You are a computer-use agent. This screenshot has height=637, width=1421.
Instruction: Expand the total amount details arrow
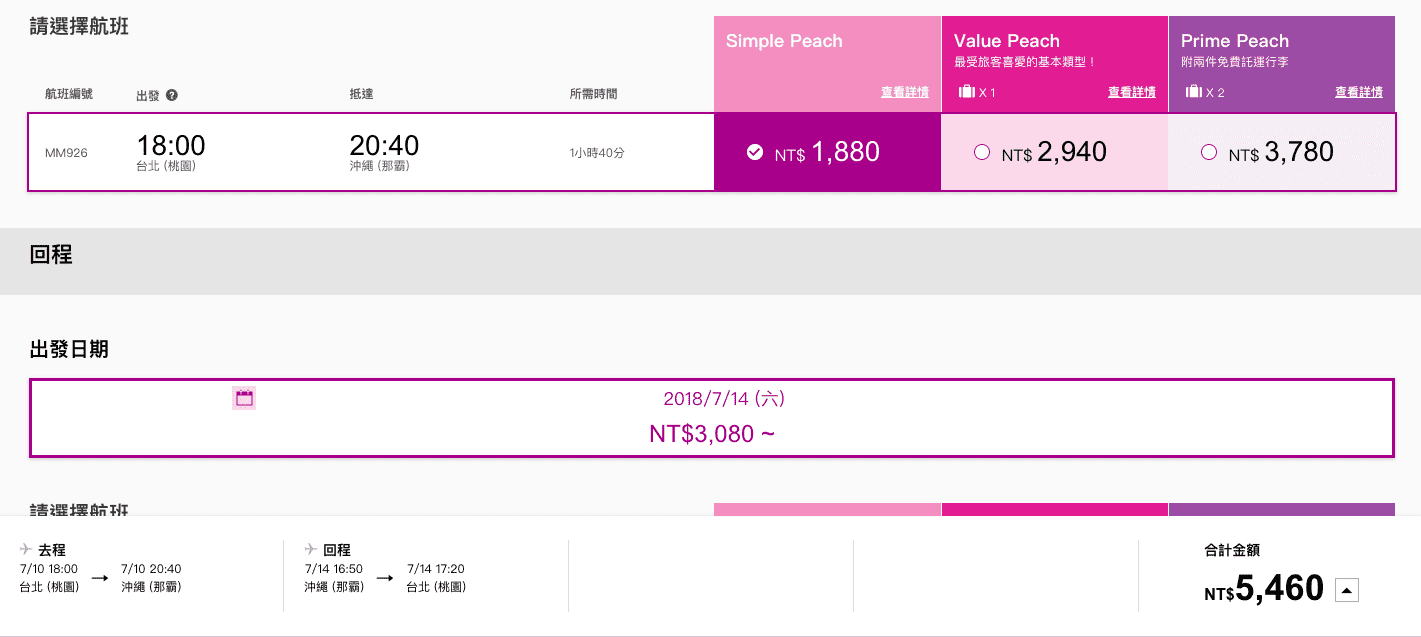(1347, 591)
